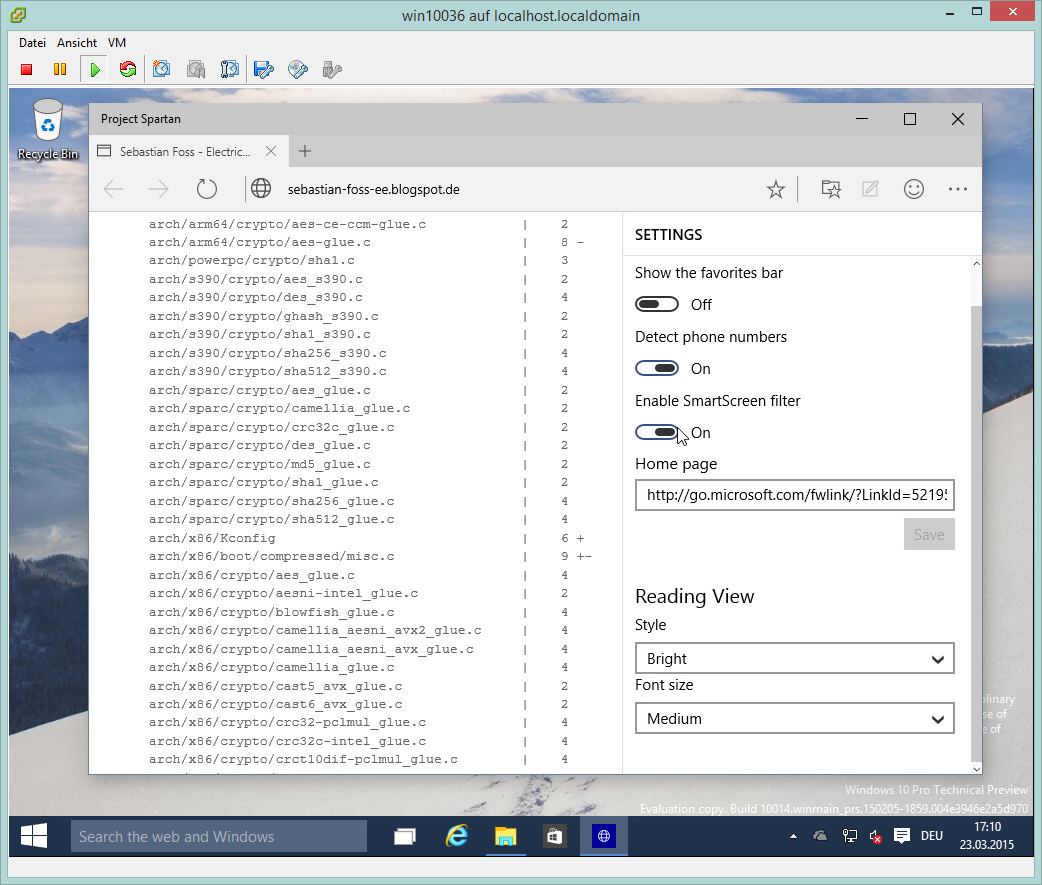Open network status tray icon
This screenshot has height=885, width=1042.
(849, 836)
